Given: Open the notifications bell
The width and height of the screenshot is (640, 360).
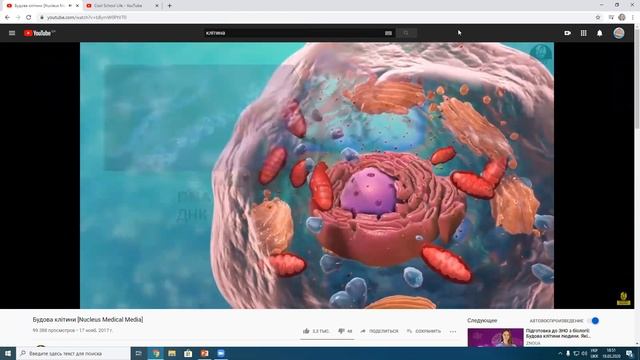Looking at the screenshot, I should pos(600,33).
